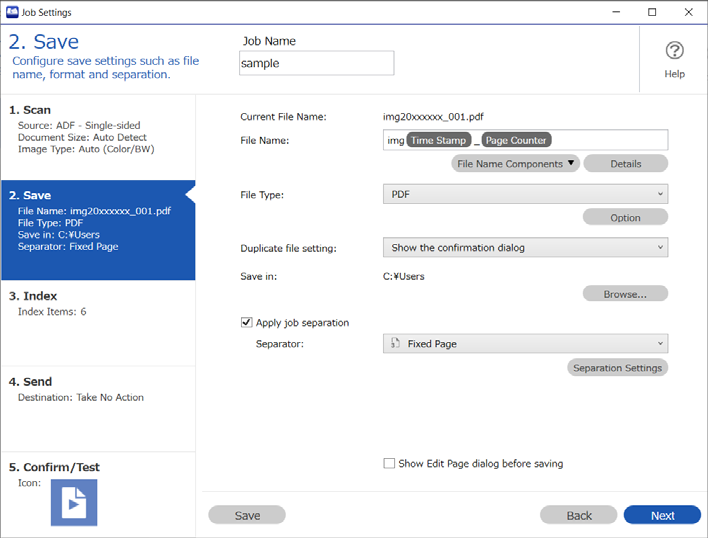The image size is (708, 538).
Task: Open Separation Settings
Action: click(x=617, y=367)
